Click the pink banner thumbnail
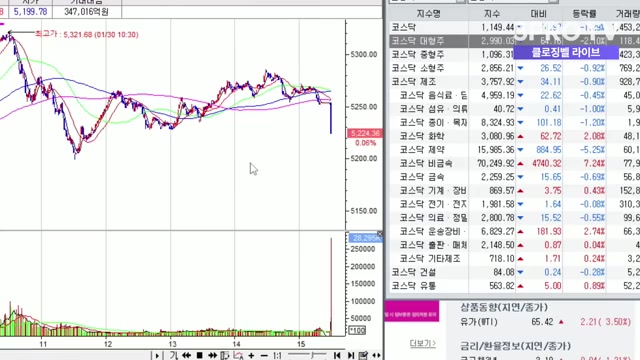Screen dimensions: 640x360 [412, 311]
